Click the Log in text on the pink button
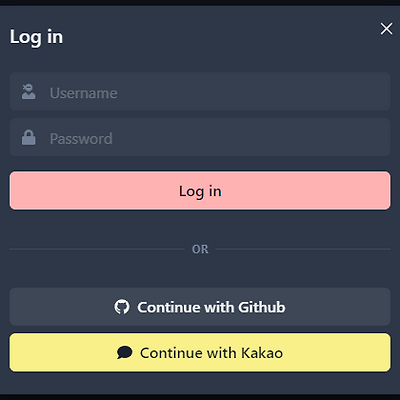 click(x=200, y=192)
